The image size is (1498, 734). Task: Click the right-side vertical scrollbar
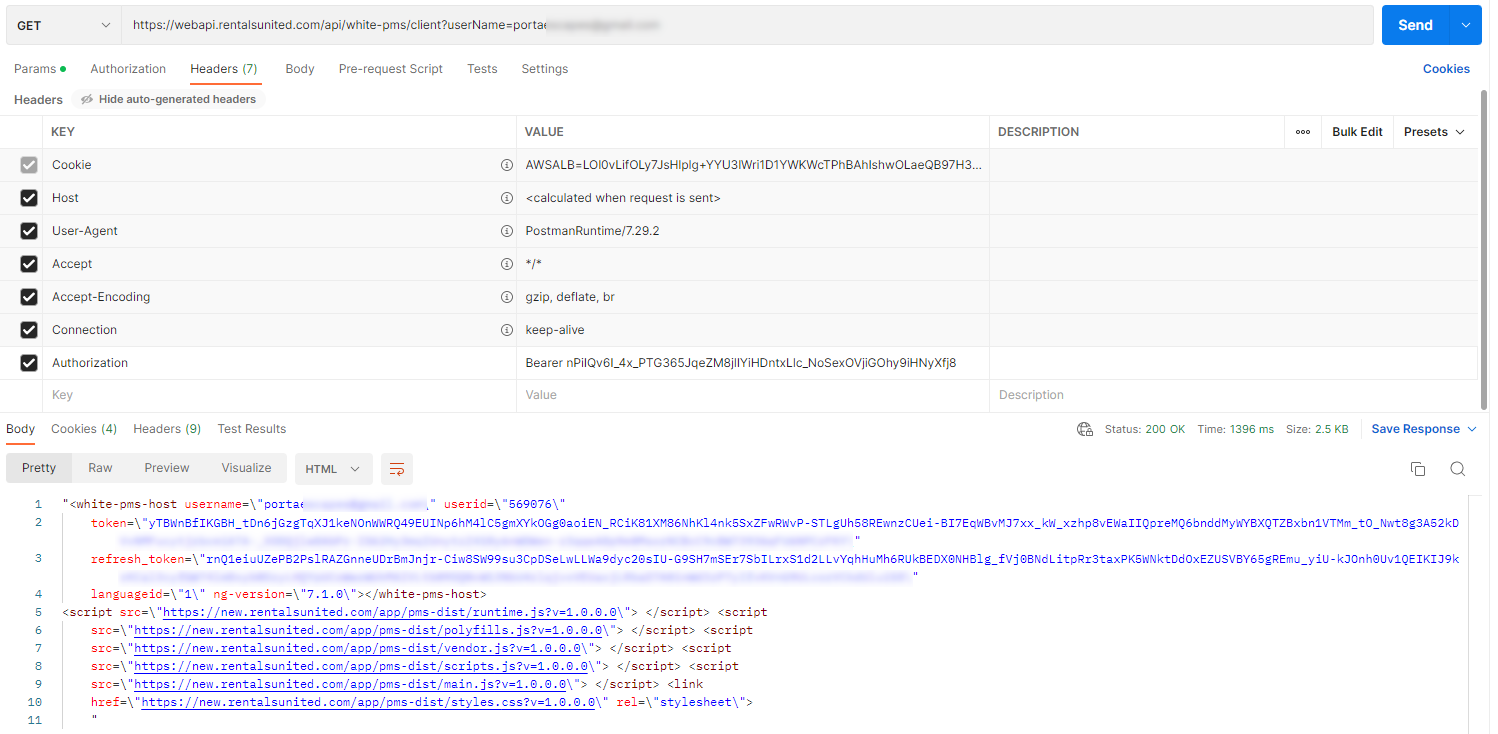[1483, 250]
